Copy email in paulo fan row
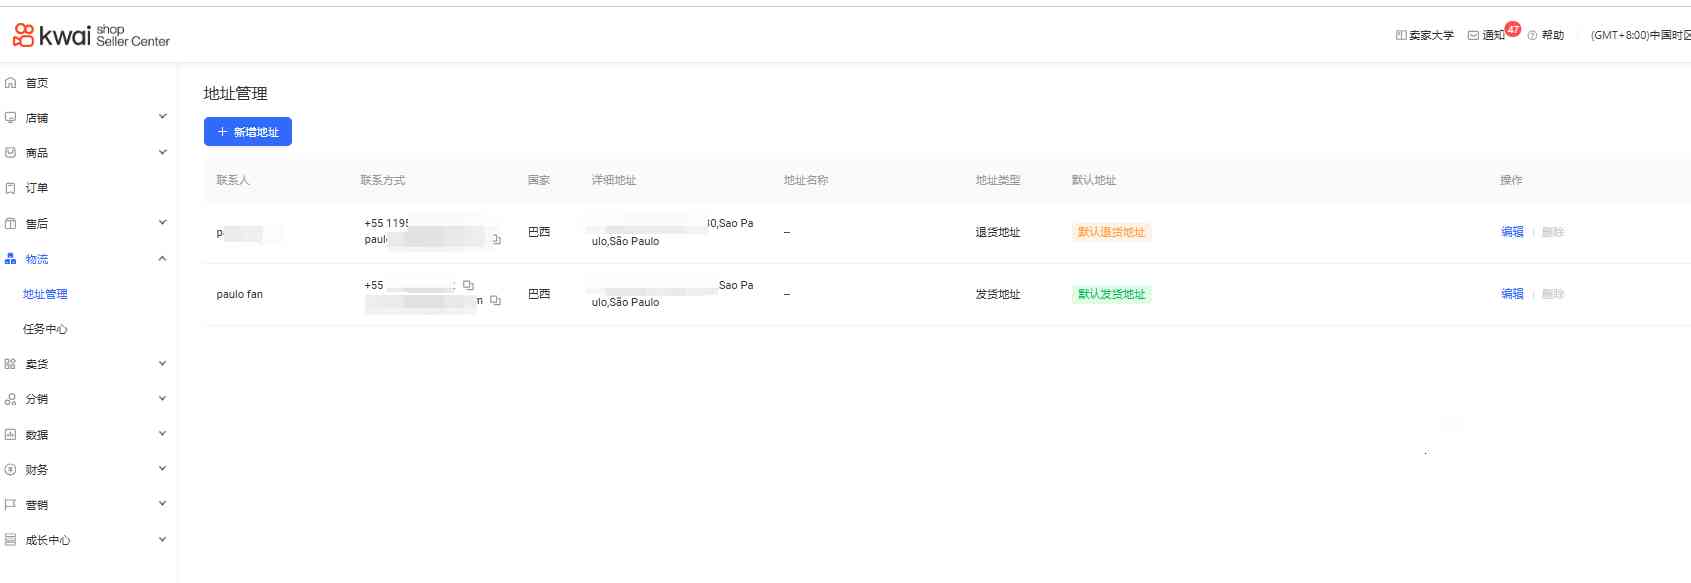The width and height of the screenshot is (1691, 583). tap(495, 301)
